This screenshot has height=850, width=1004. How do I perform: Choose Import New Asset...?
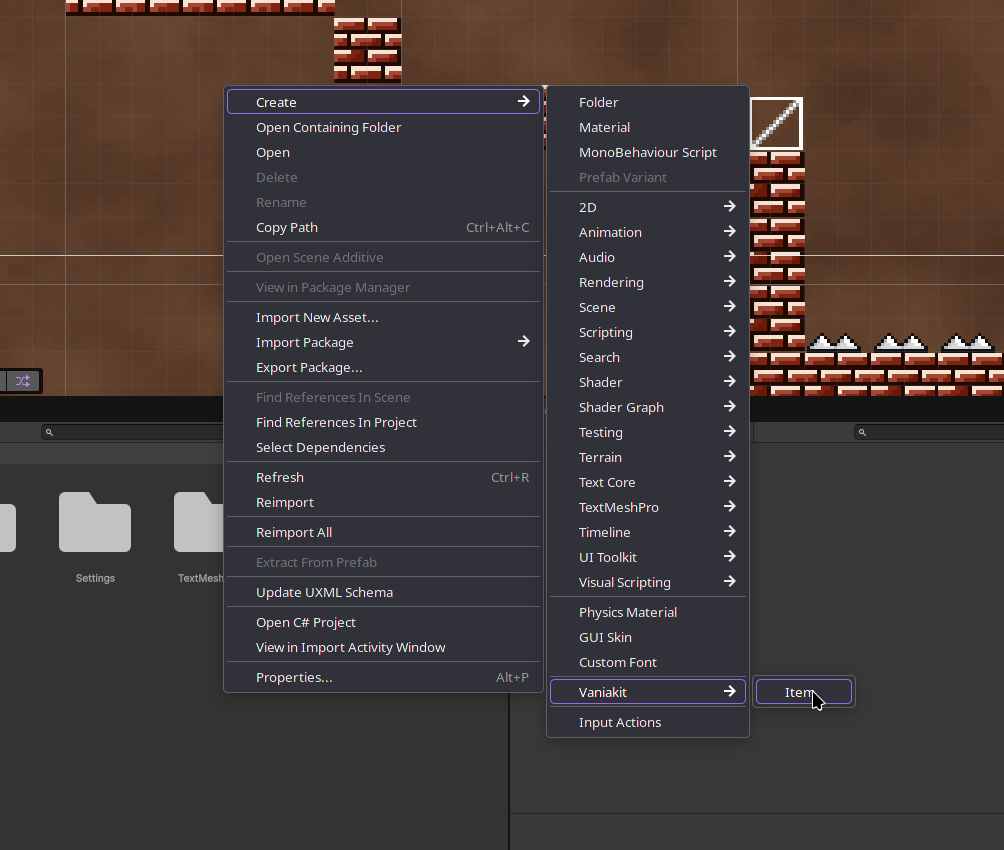(384, 318)
